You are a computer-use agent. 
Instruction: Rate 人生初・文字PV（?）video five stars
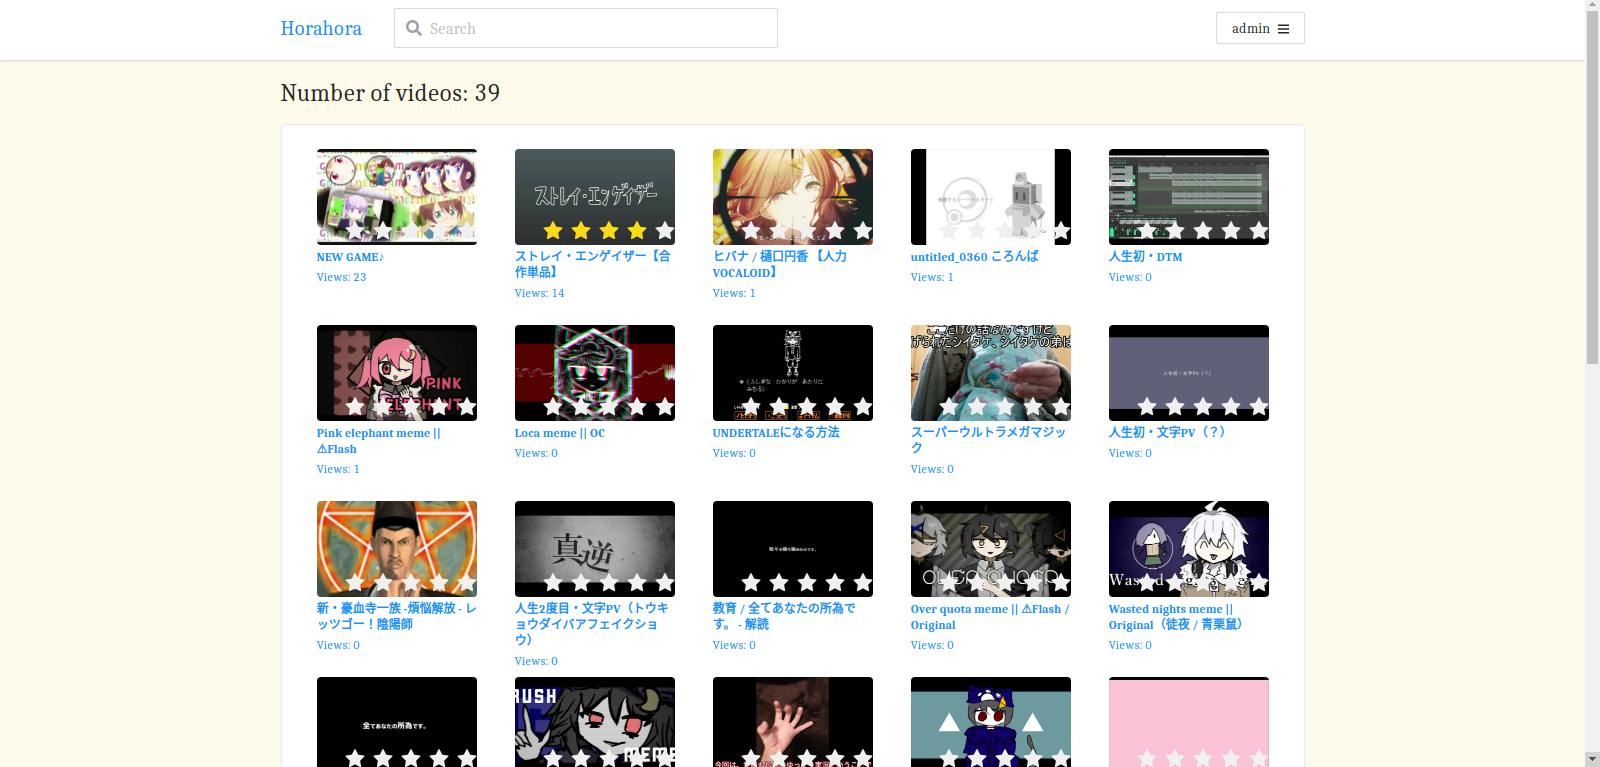coord(1259,407)
